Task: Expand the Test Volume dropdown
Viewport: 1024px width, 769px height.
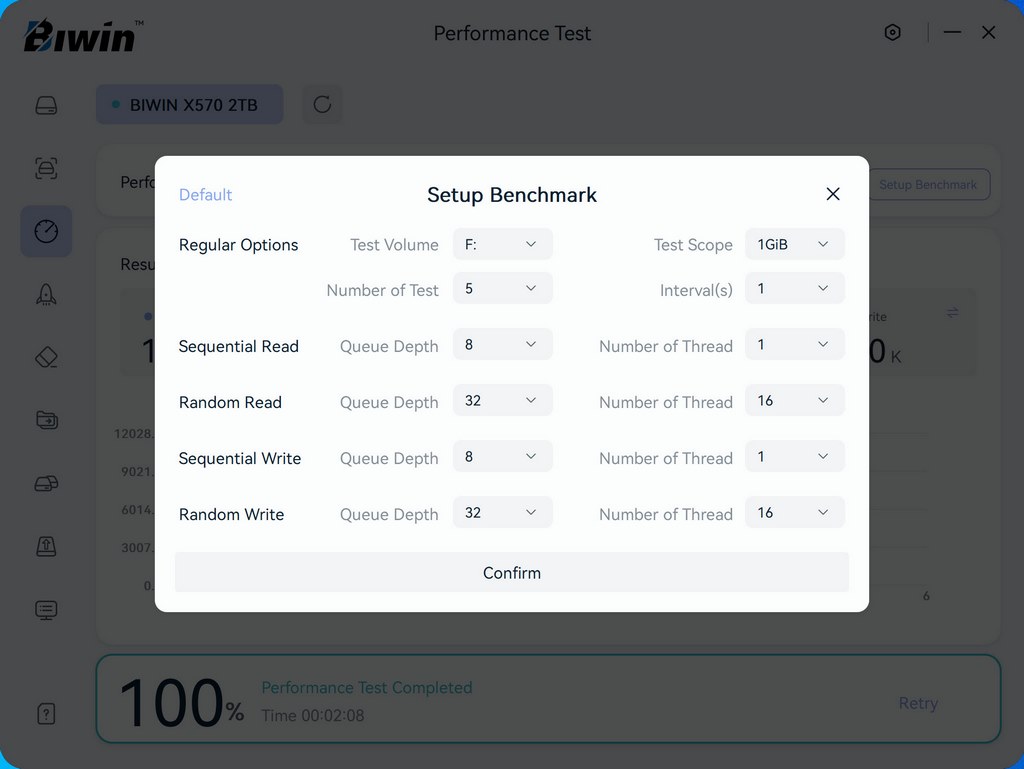Action: tap(502, 244)
